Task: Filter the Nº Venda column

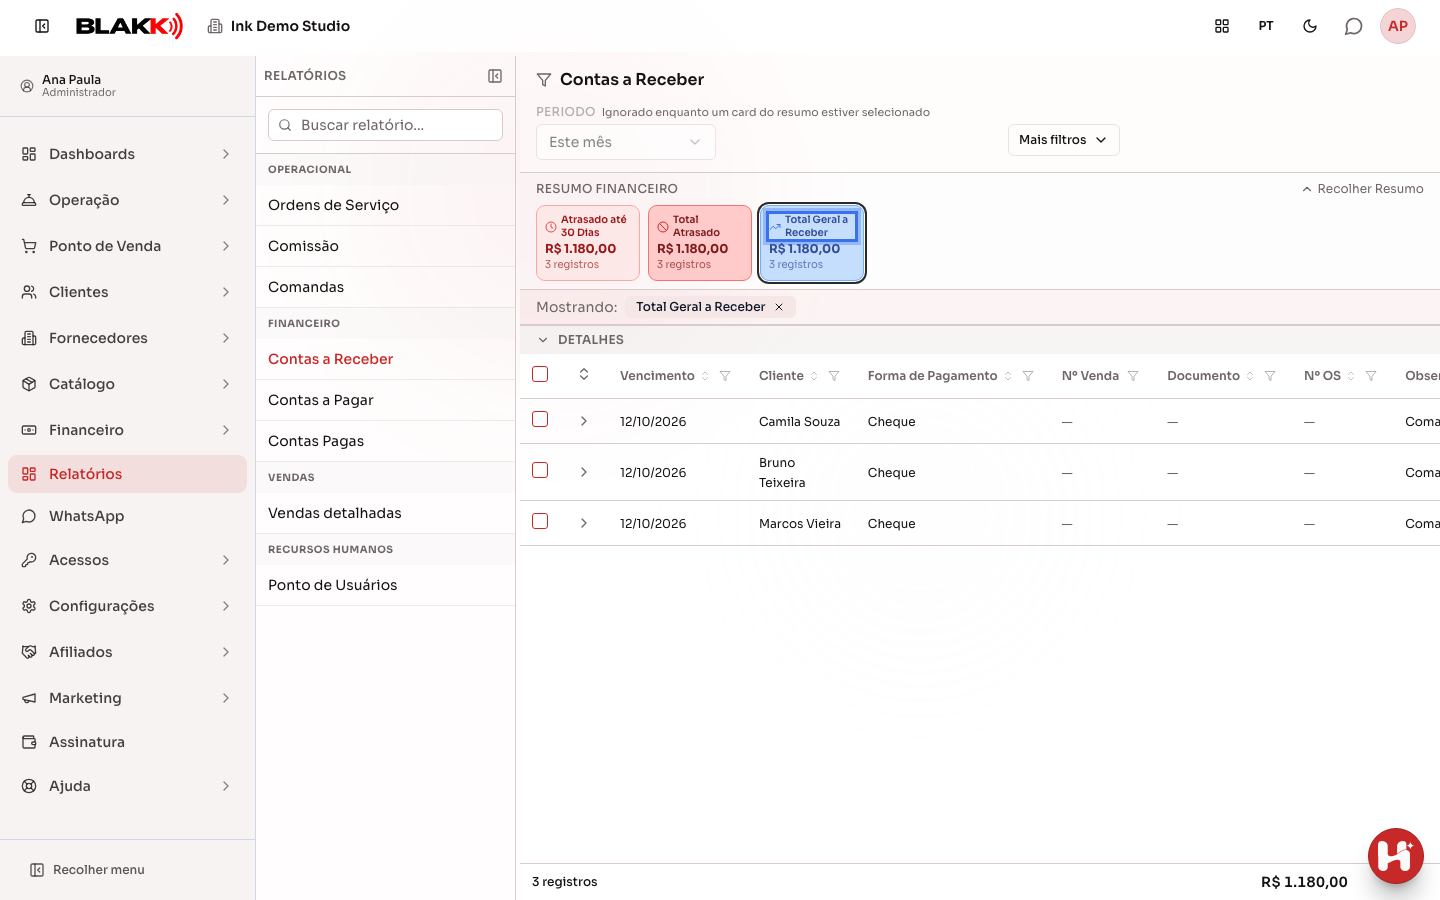Action: (1133, 376)
